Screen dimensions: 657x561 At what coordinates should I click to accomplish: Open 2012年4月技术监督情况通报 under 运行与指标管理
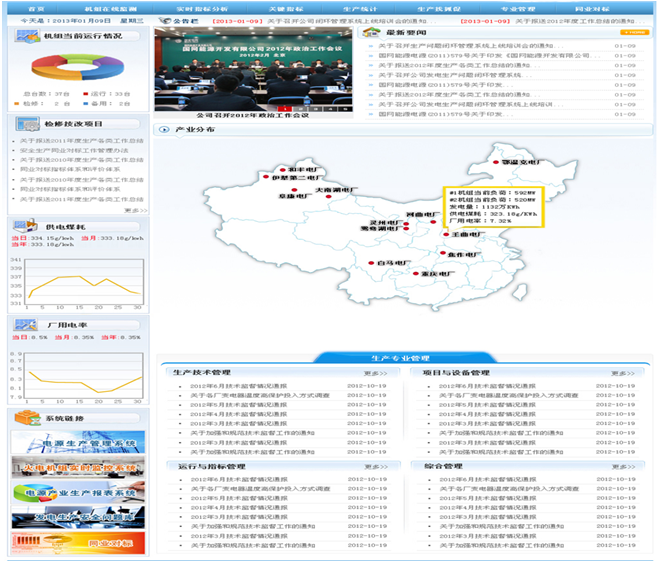point(239,507)
